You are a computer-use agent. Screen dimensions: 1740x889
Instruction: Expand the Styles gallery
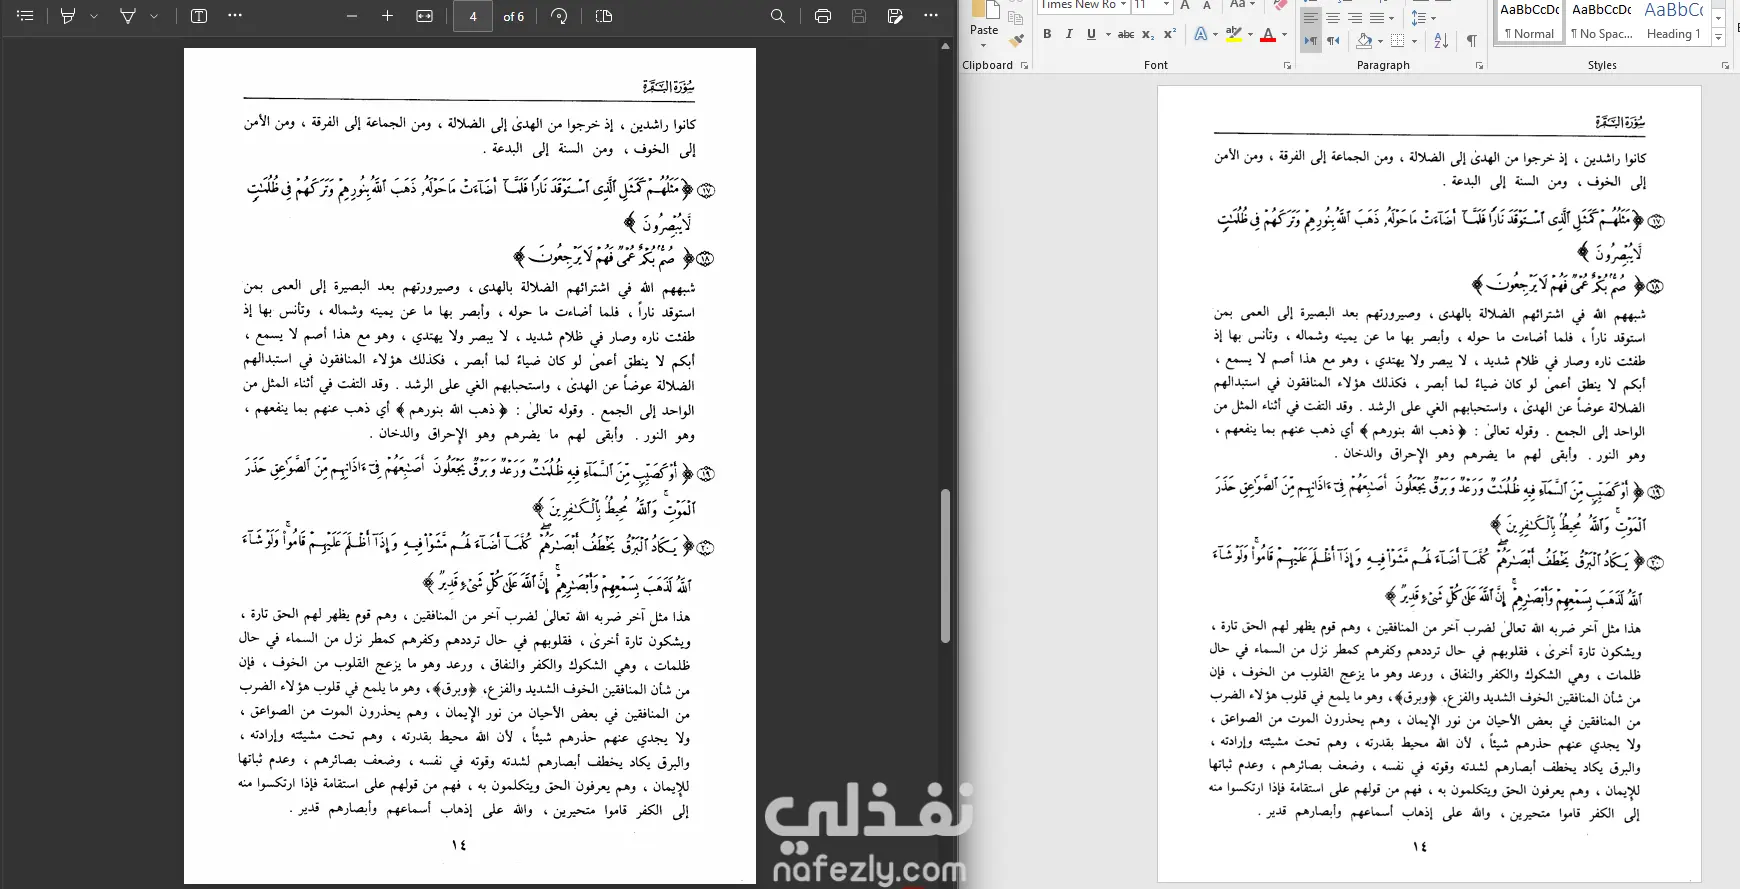pyautogui.click(x=1719, y=37)
